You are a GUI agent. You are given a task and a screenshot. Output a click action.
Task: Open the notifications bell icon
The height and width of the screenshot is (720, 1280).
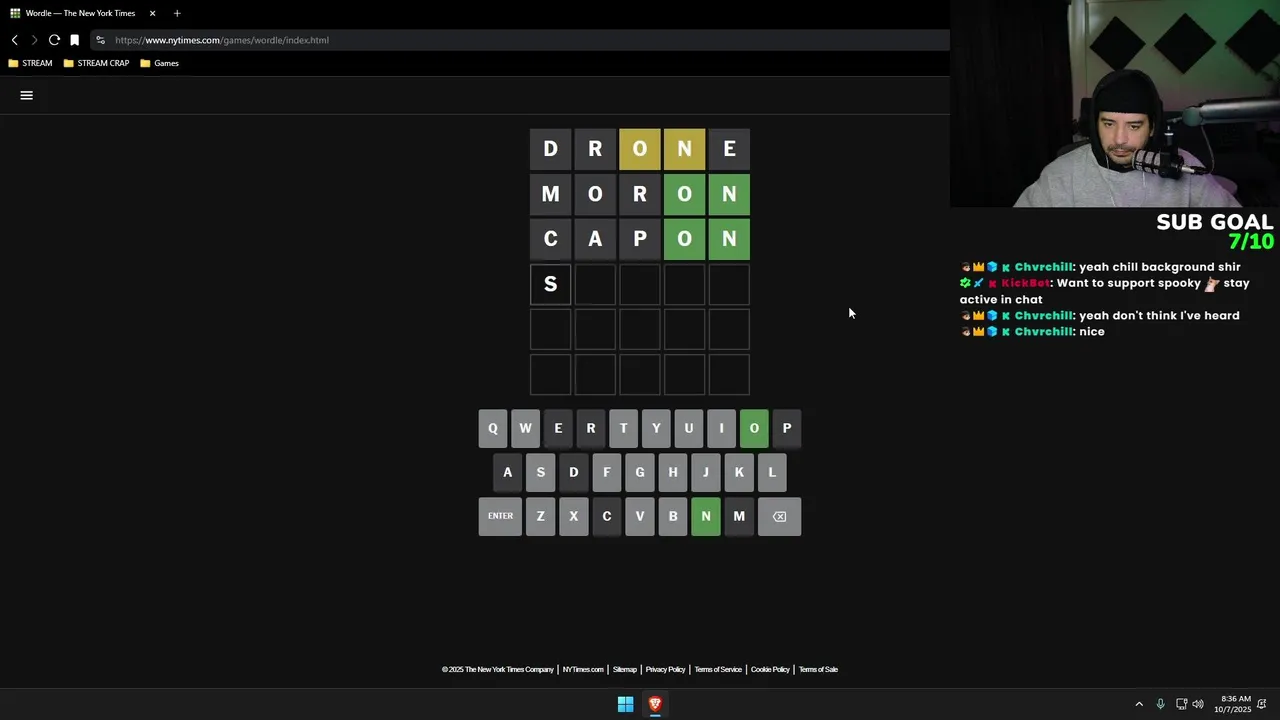1262,704
